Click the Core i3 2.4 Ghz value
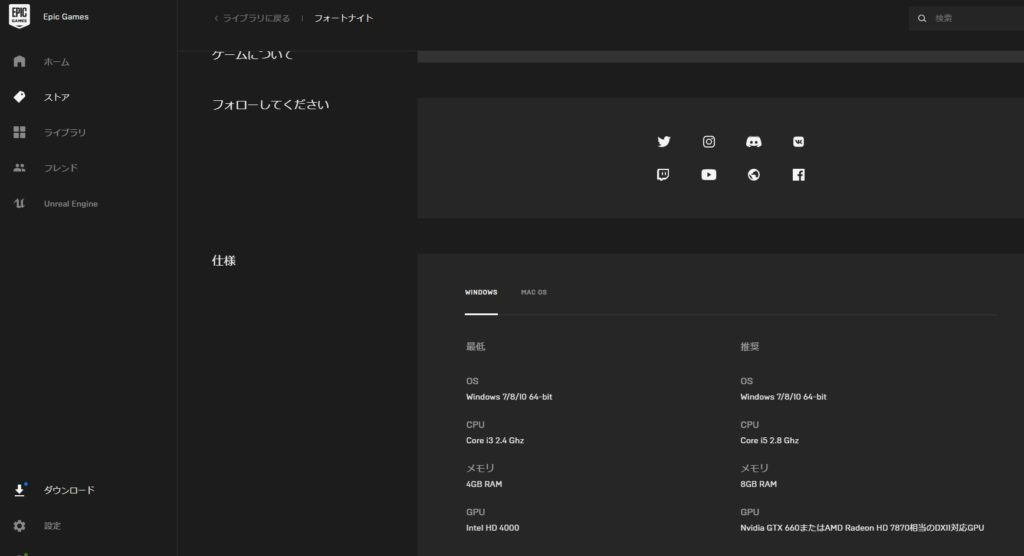The height and width of the screenshot is (556, 1024). pos(494,440)
